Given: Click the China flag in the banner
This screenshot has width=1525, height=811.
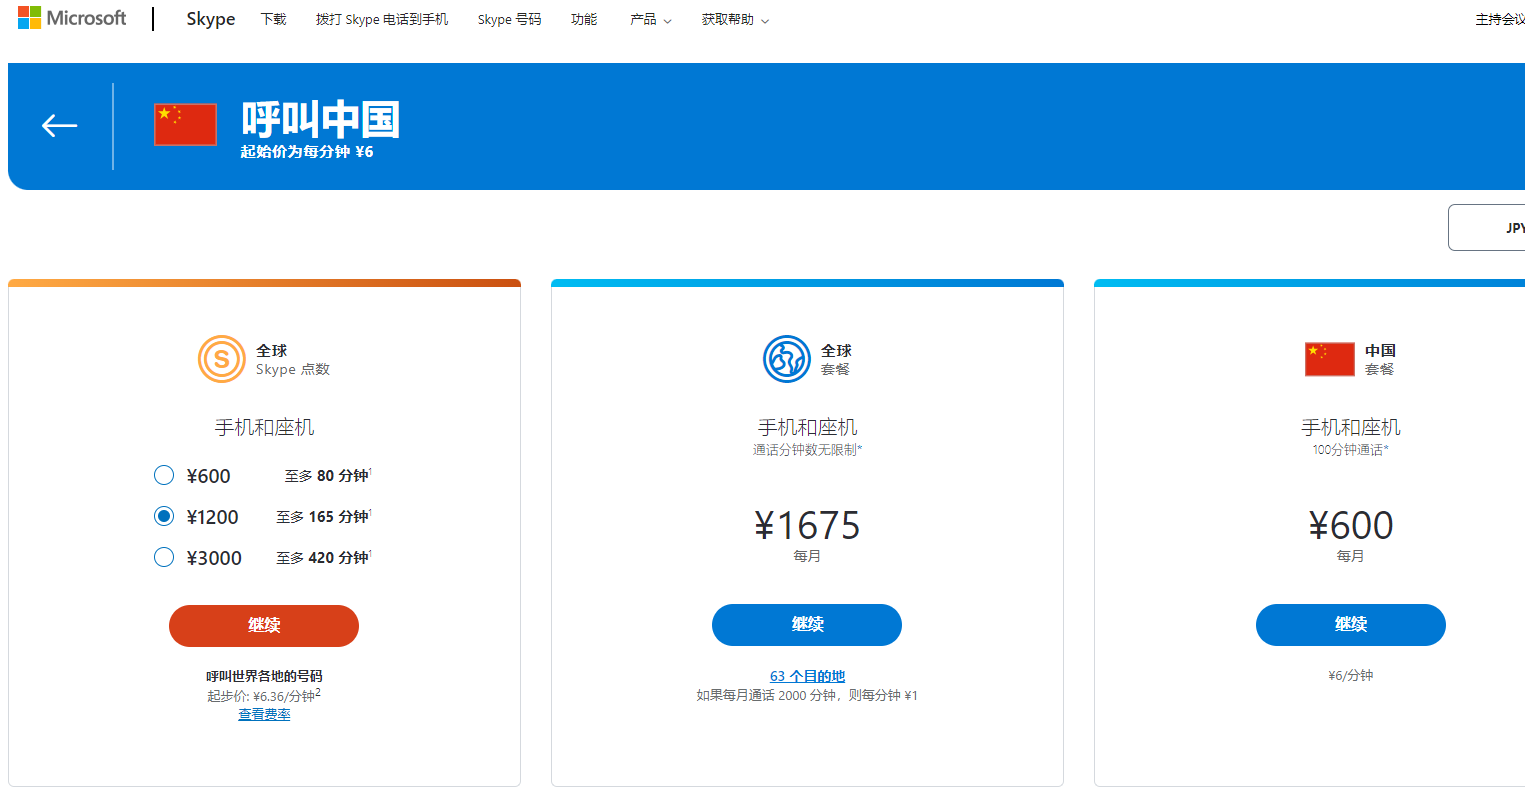Looking at the screenshot, I should click(x=185, y=125).
